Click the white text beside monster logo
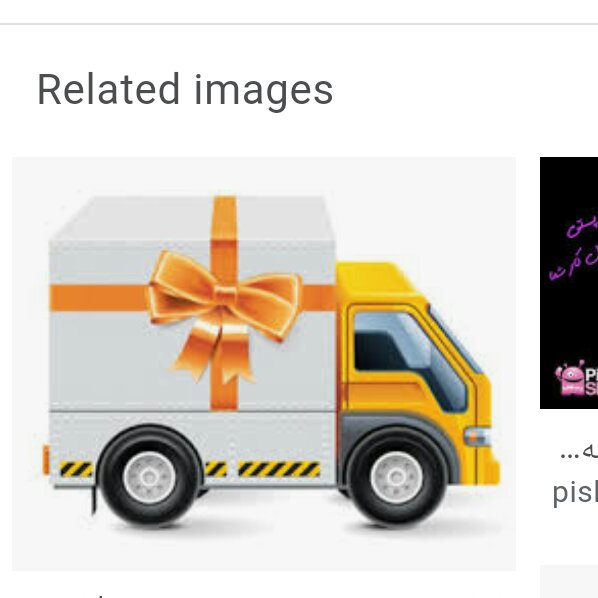The width and height of the screenshot is (598, 598). click(x=591, y=383)
